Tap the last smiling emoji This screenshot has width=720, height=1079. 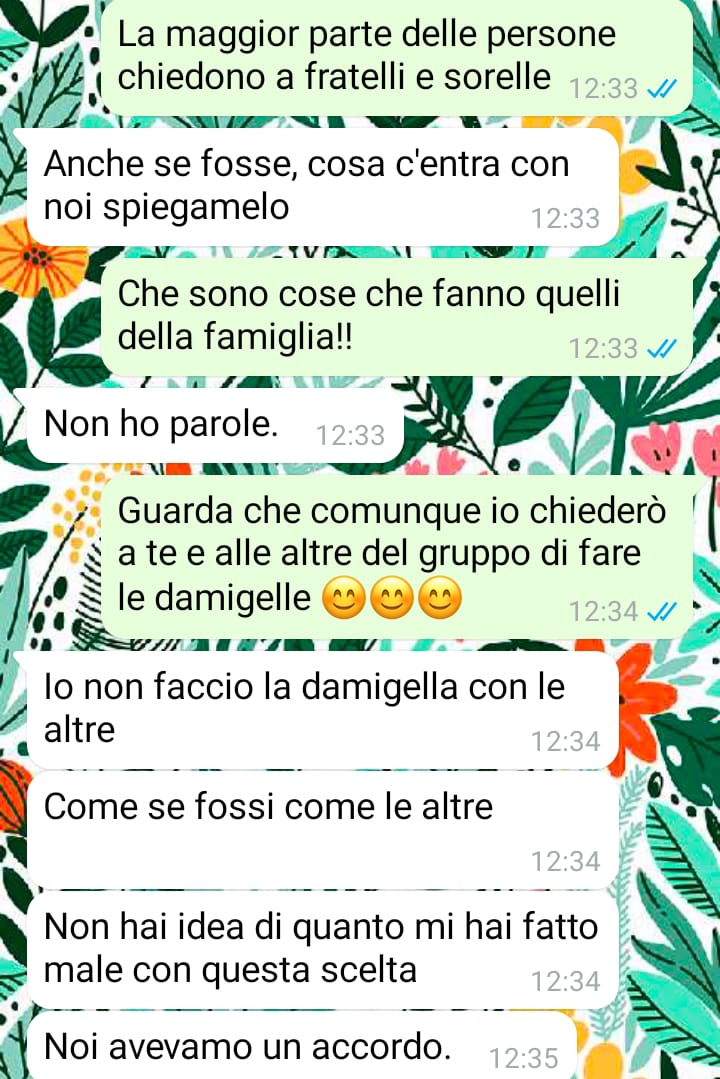(440, 597)
